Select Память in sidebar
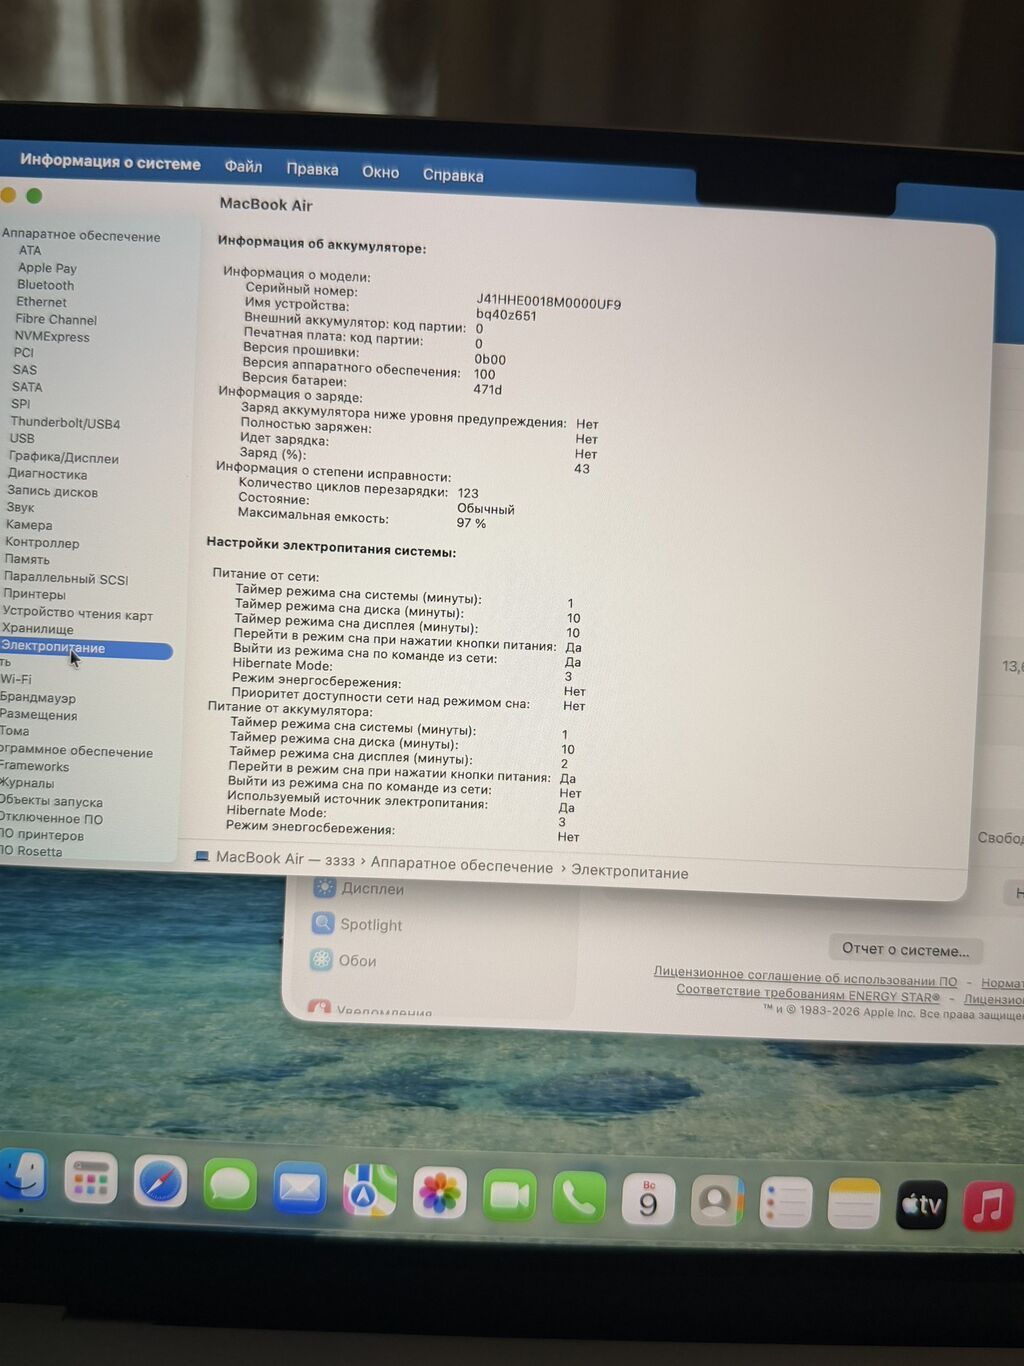The image size is (1024, 1366). (x=27, y=560)
